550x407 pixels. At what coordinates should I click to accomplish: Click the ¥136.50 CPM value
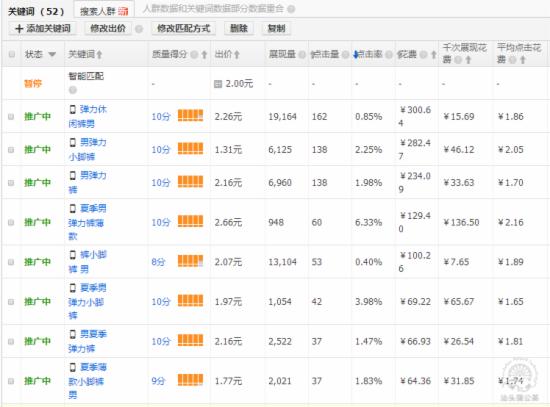point(462,222)
